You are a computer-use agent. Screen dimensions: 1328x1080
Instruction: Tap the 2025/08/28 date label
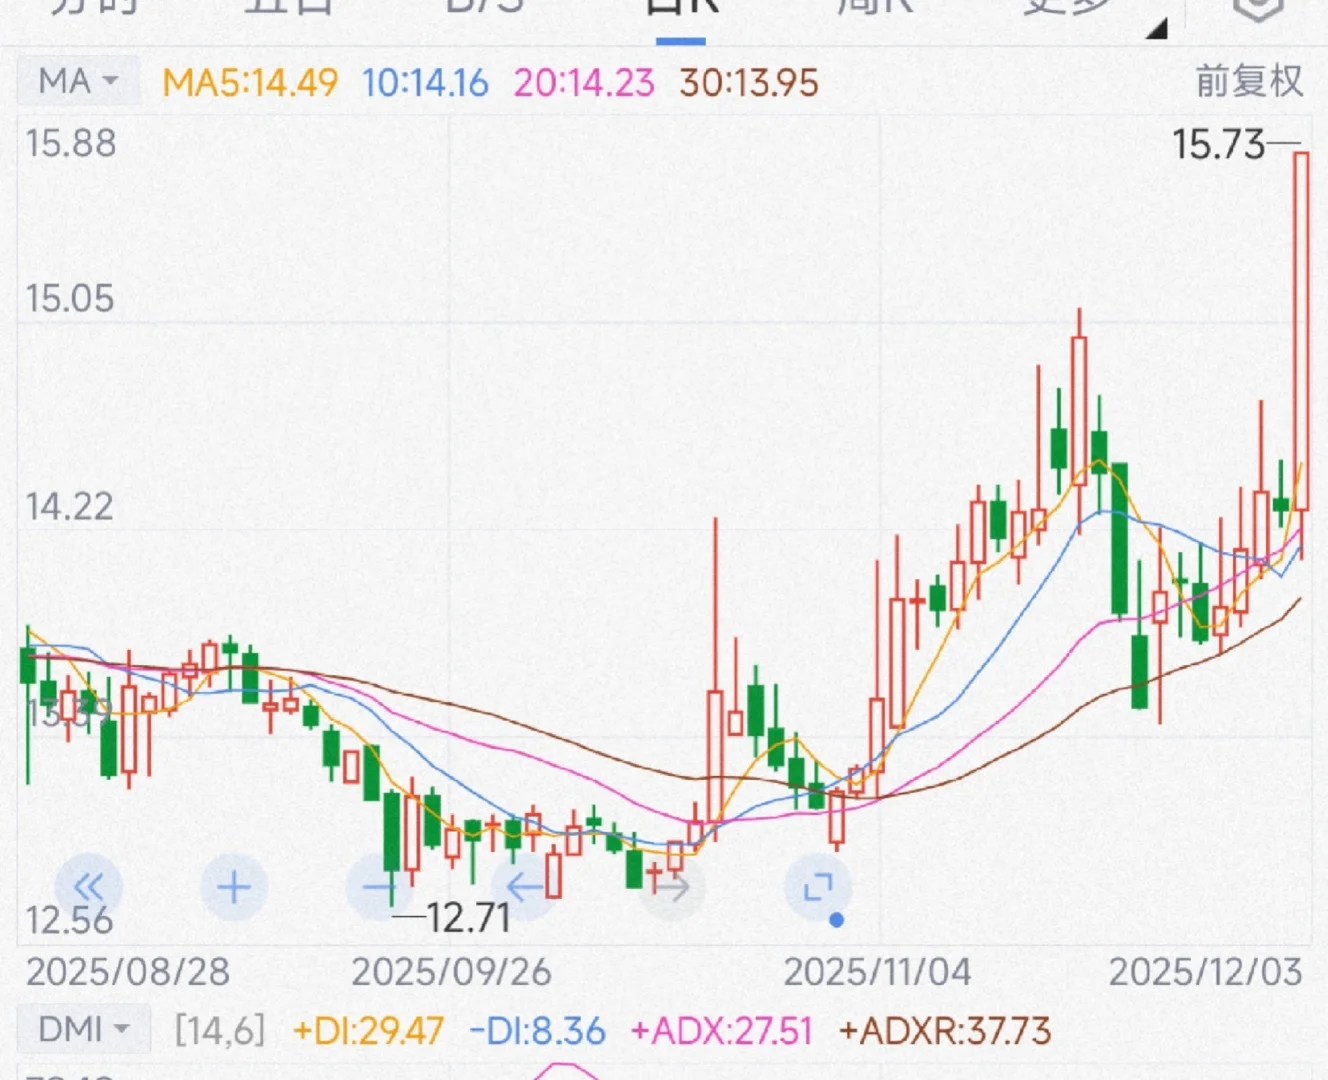(x=127, y=972)
